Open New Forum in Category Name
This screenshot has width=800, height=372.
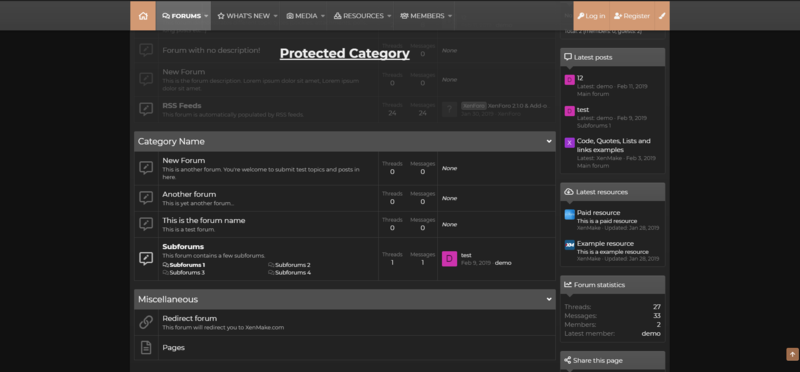184,160
